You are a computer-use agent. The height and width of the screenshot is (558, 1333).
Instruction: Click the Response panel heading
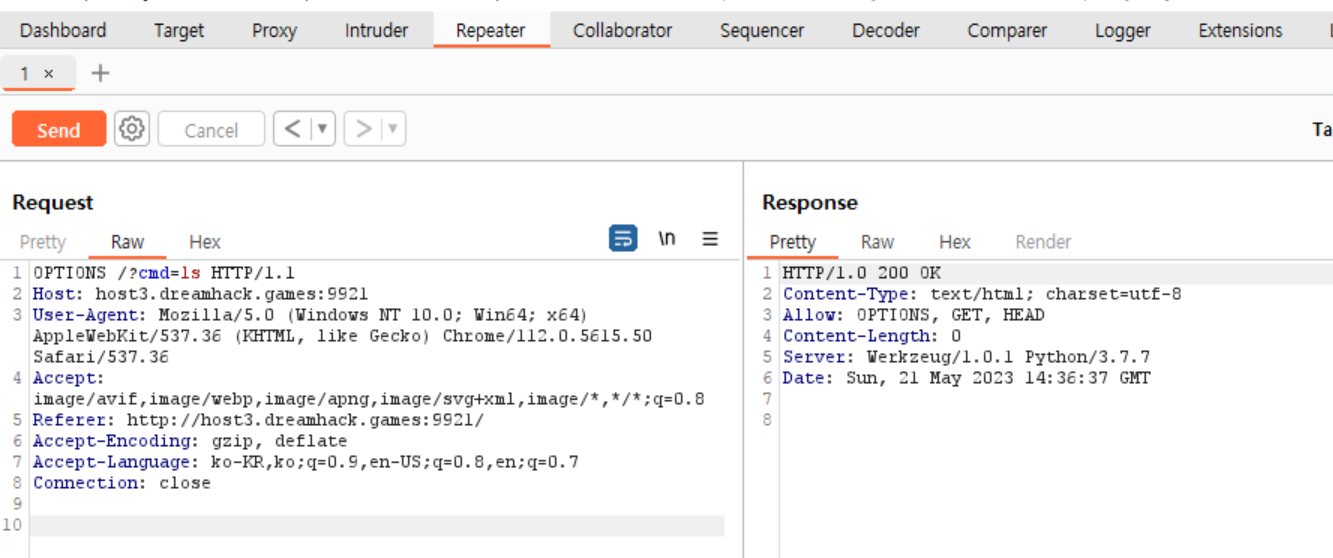810,202
